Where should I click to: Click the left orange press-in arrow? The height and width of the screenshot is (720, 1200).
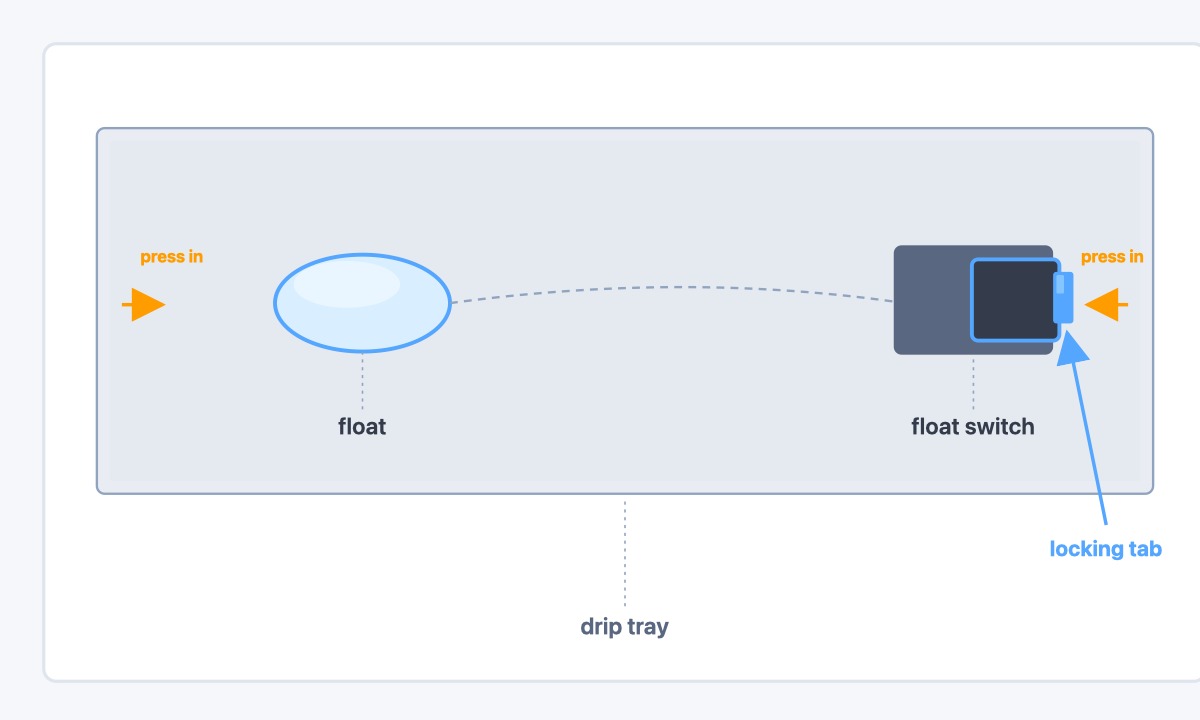coord(144,305)
